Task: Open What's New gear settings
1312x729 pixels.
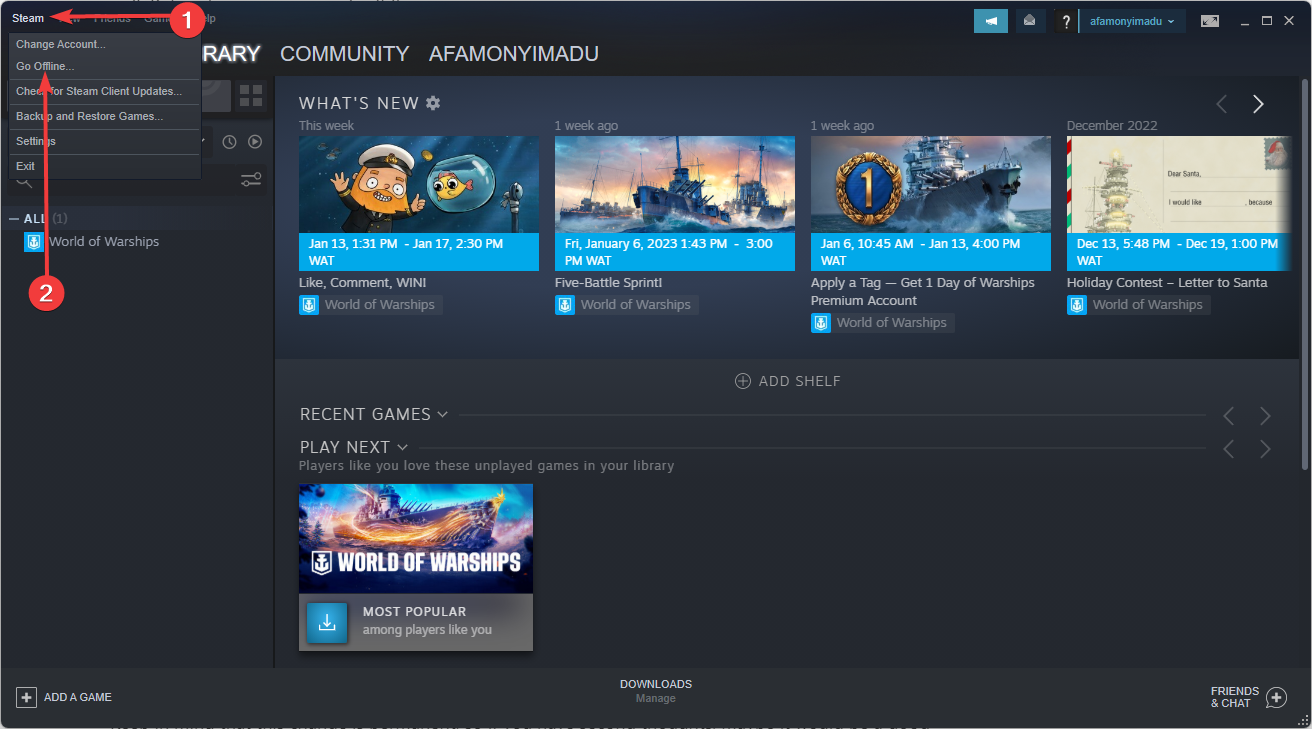Action: coord(433,103)
